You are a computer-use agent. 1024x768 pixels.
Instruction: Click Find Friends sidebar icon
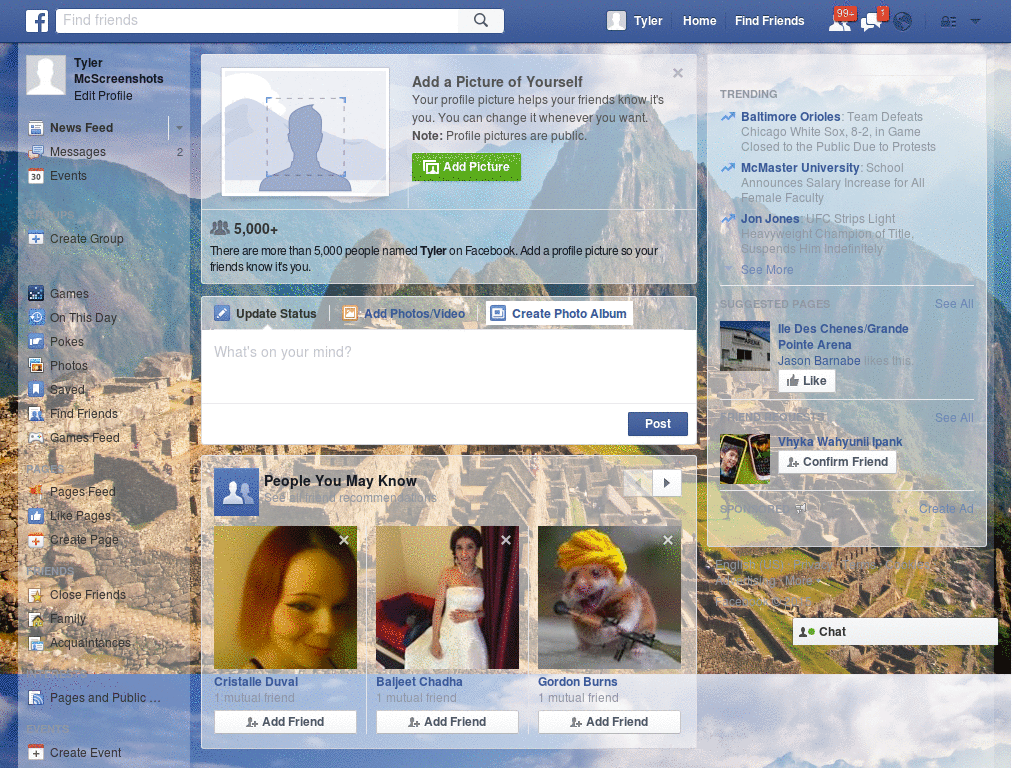point(36,414)
